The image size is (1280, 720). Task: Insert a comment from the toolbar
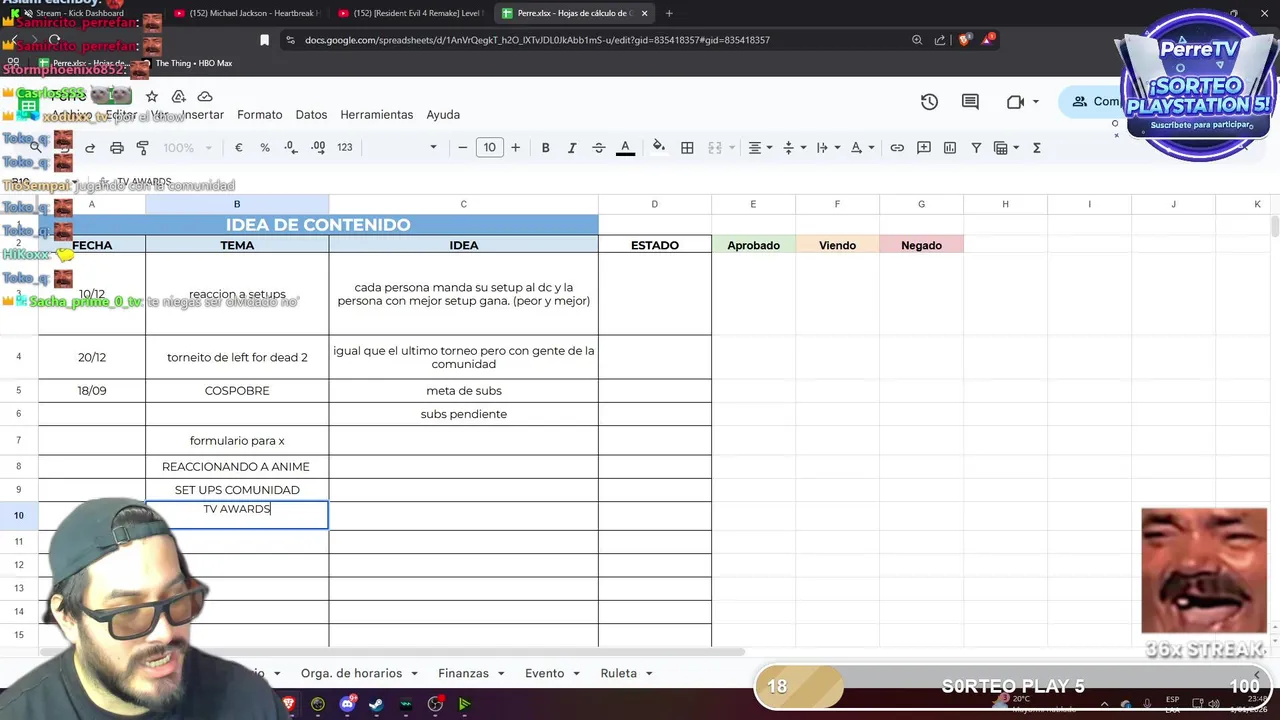(x=924, y=147)
